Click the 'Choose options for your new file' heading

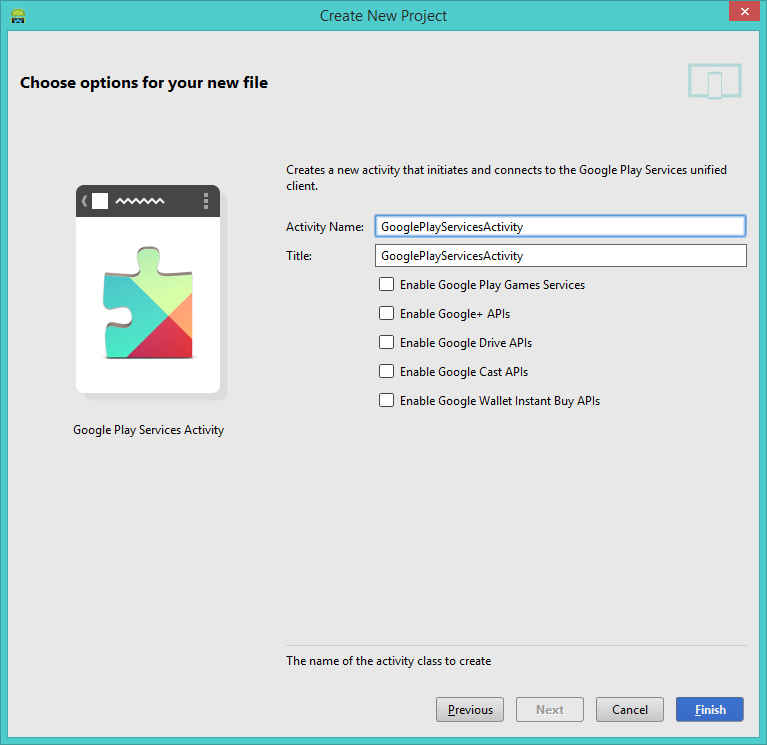click(x=144, y=83)
